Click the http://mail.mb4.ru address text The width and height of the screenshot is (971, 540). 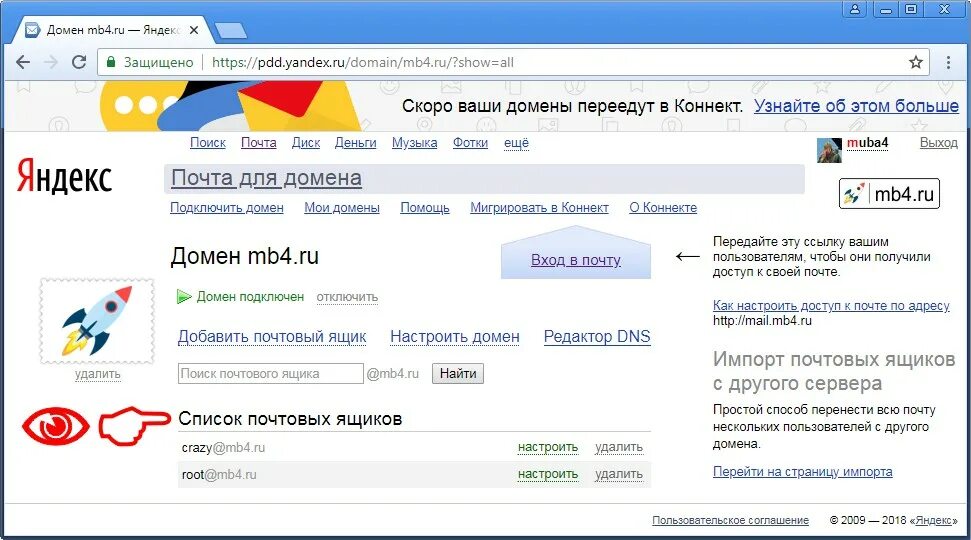point(762,321)
